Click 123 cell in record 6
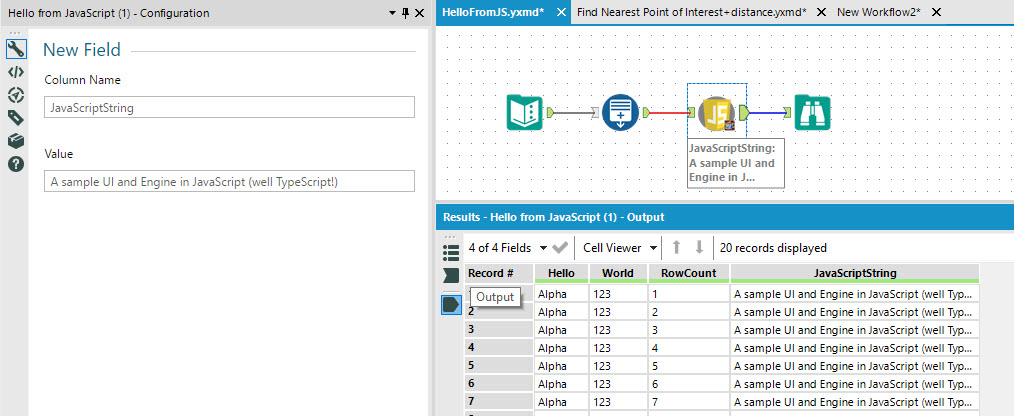 point(618,384)
